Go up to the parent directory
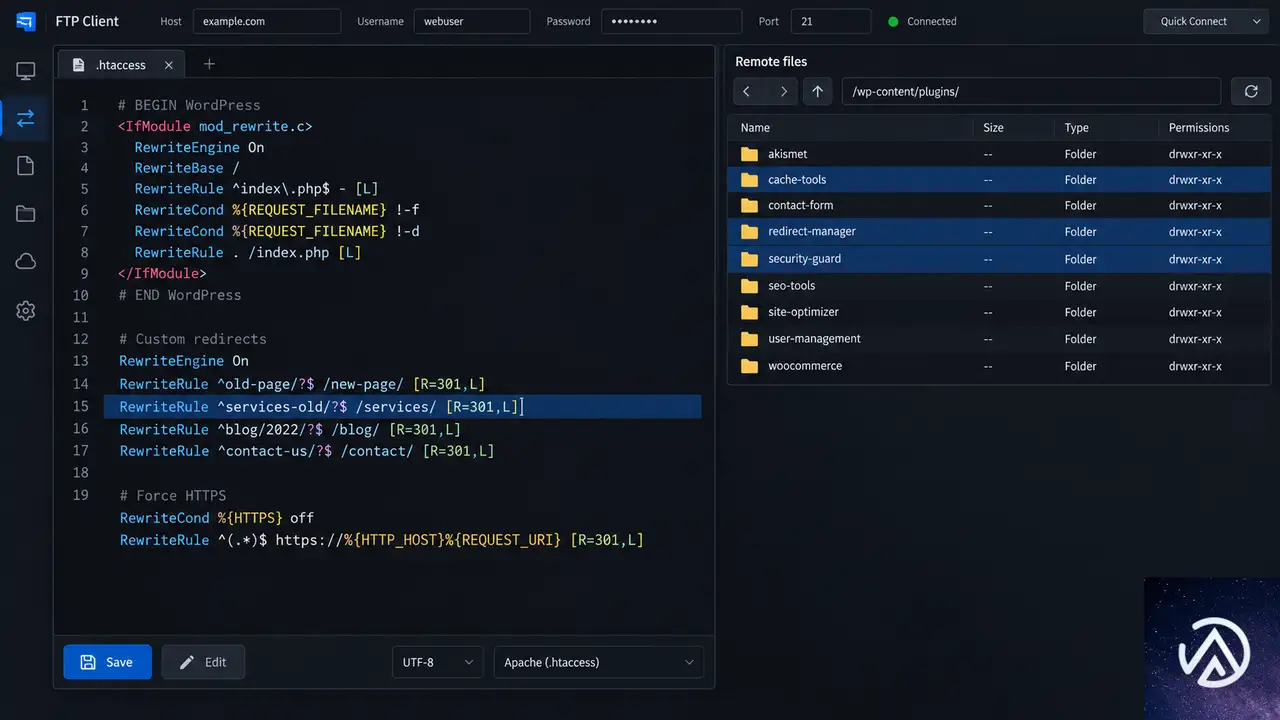Screen dimensions: 1280x720 817,91
